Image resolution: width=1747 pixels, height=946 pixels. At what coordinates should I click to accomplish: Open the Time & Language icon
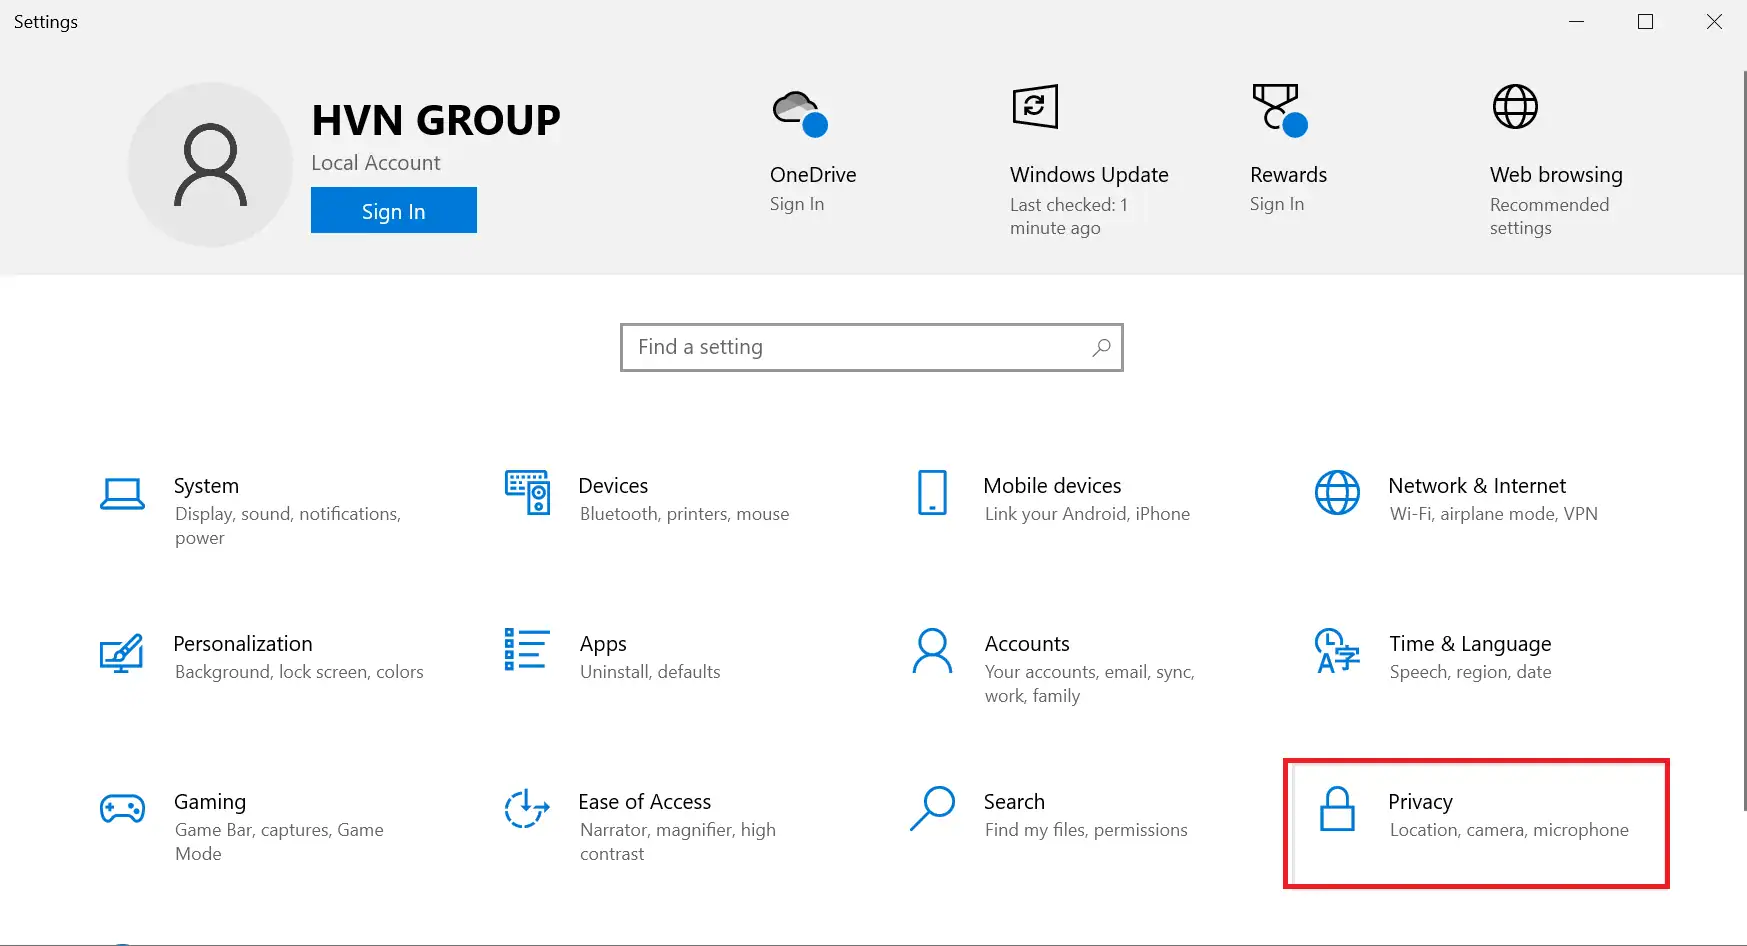(1337, 651)
